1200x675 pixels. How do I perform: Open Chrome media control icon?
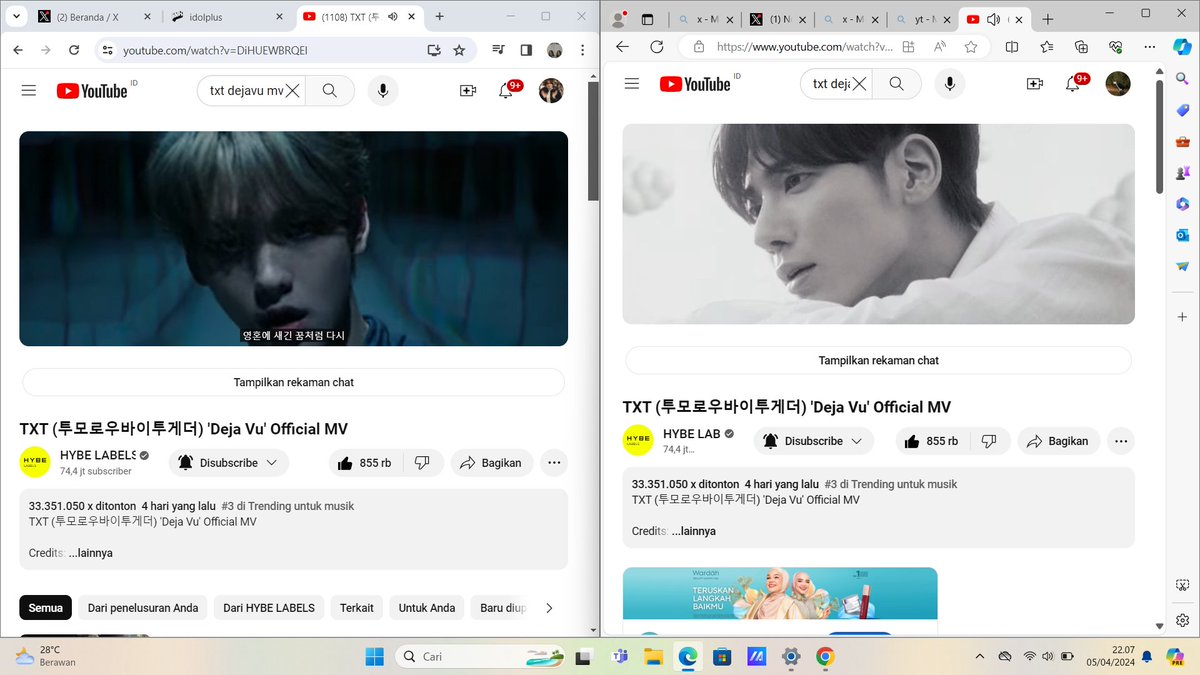[498, 50]
